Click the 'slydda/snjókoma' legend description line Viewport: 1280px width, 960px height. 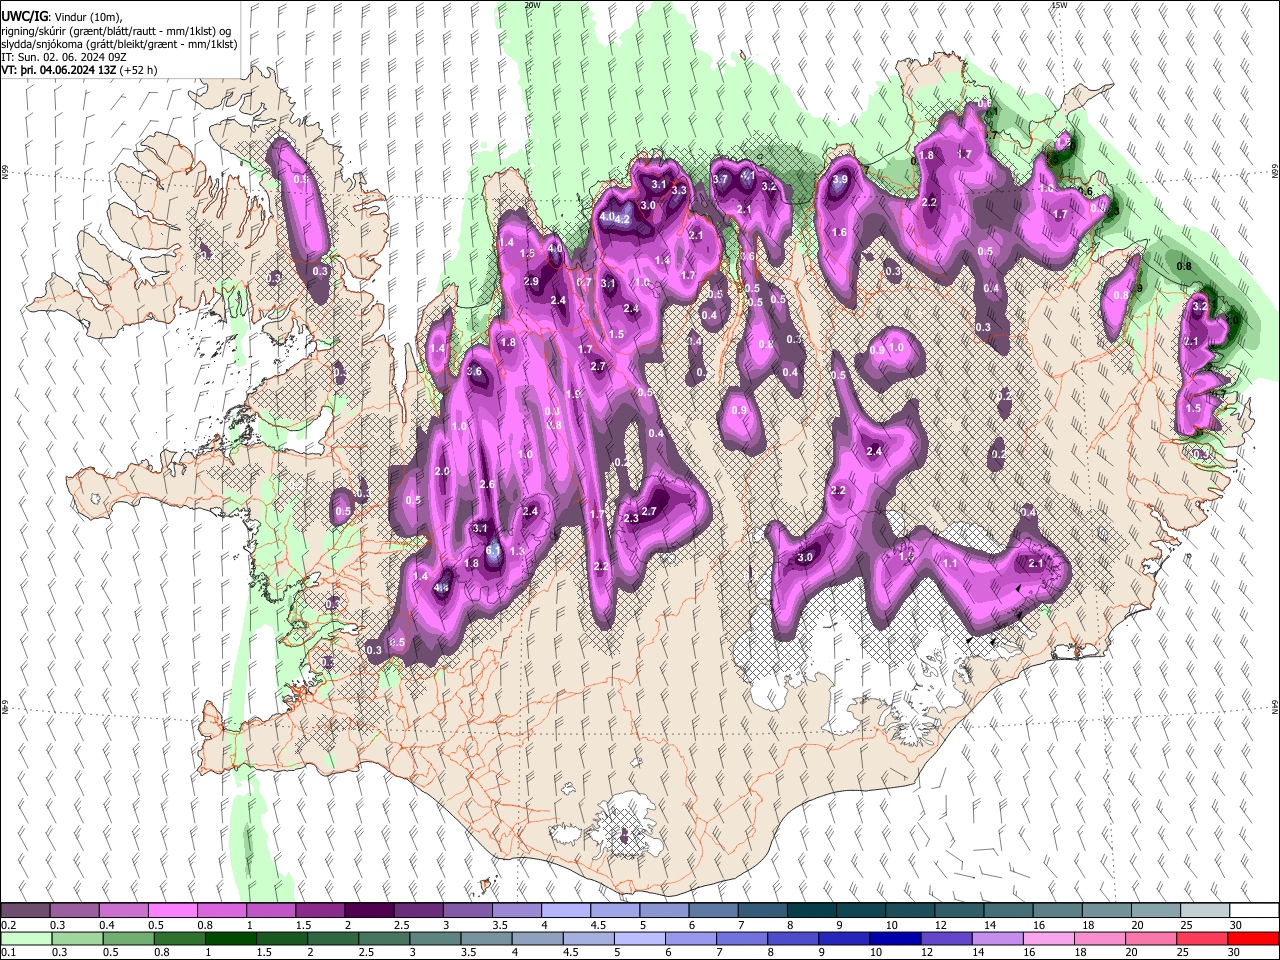click(x=118, y=44)
